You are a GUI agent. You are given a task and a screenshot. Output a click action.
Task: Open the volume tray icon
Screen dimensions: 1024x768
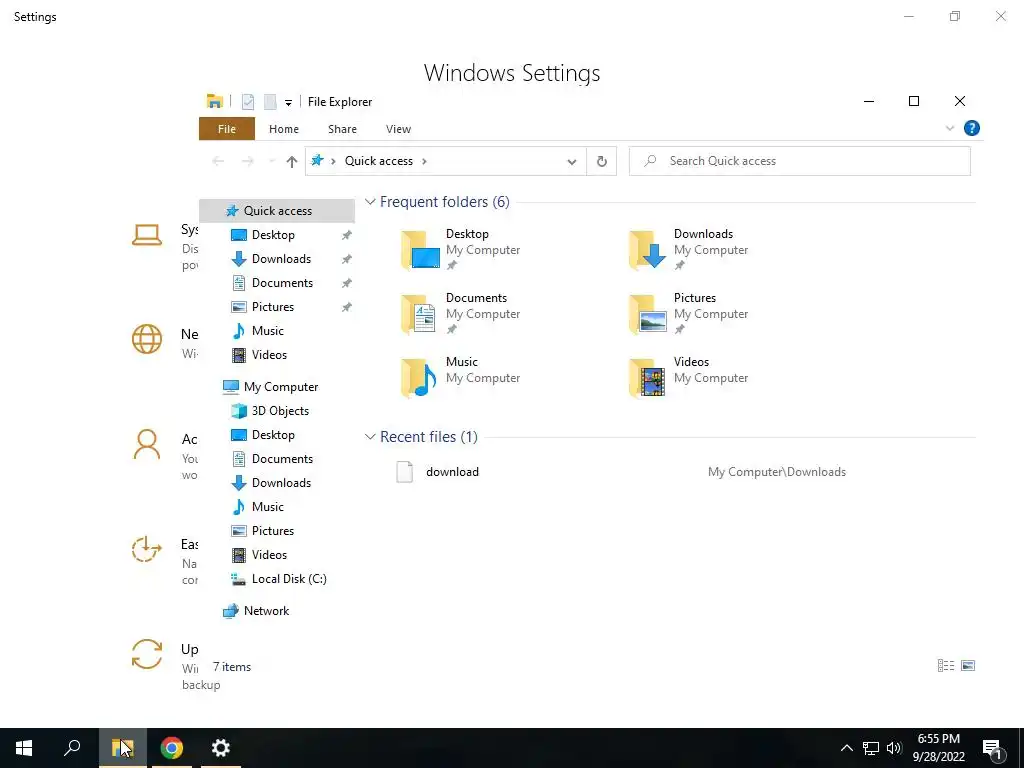(894, 748)
